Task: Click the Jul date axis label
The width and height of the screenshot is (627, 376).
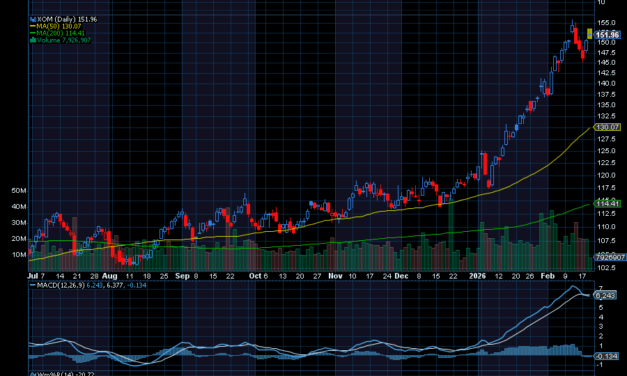Action: (x=33, y=276)
